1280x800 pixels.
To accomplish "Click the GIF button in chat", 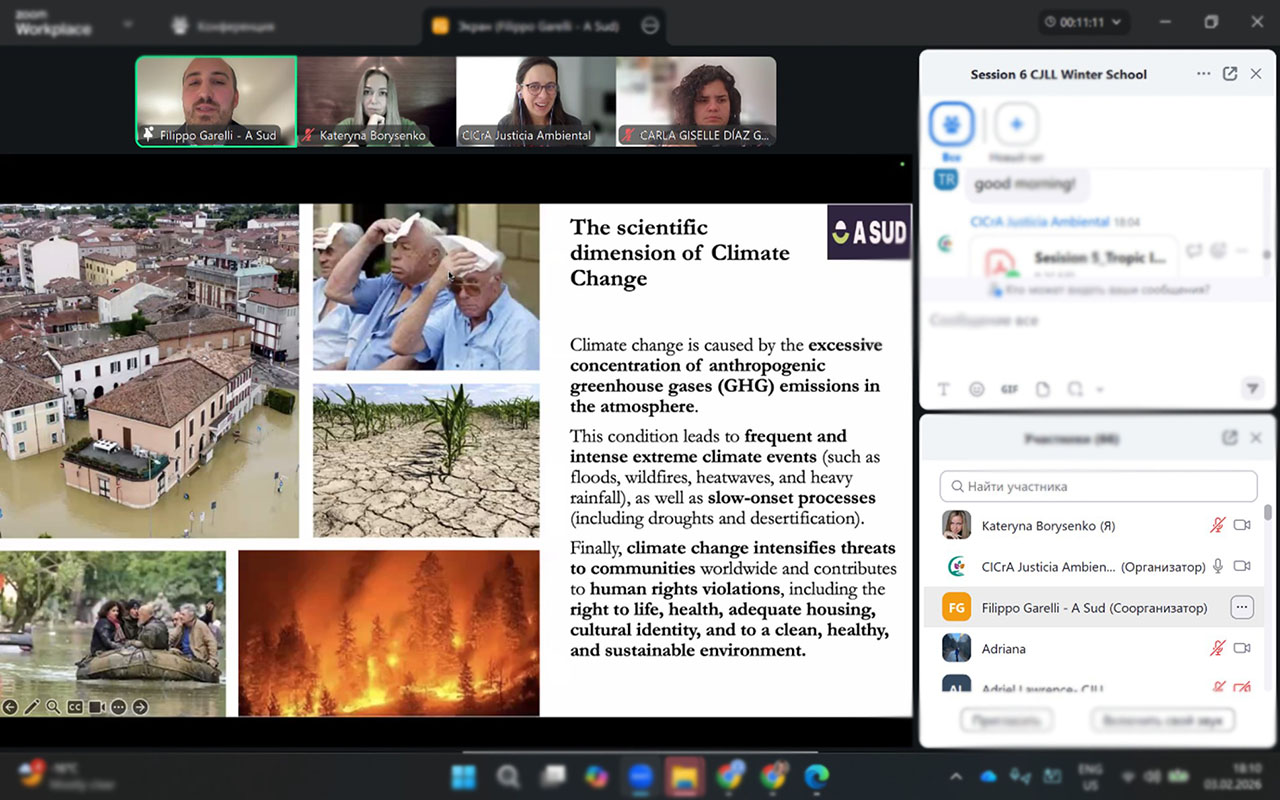I will pos(1009,389).
